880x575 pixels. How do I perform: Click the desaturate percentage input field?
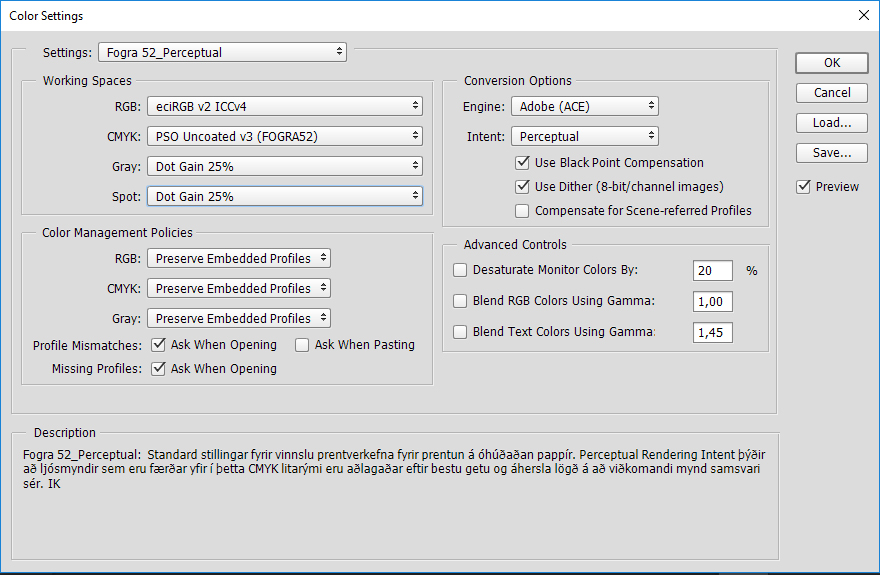pos(712,271)
